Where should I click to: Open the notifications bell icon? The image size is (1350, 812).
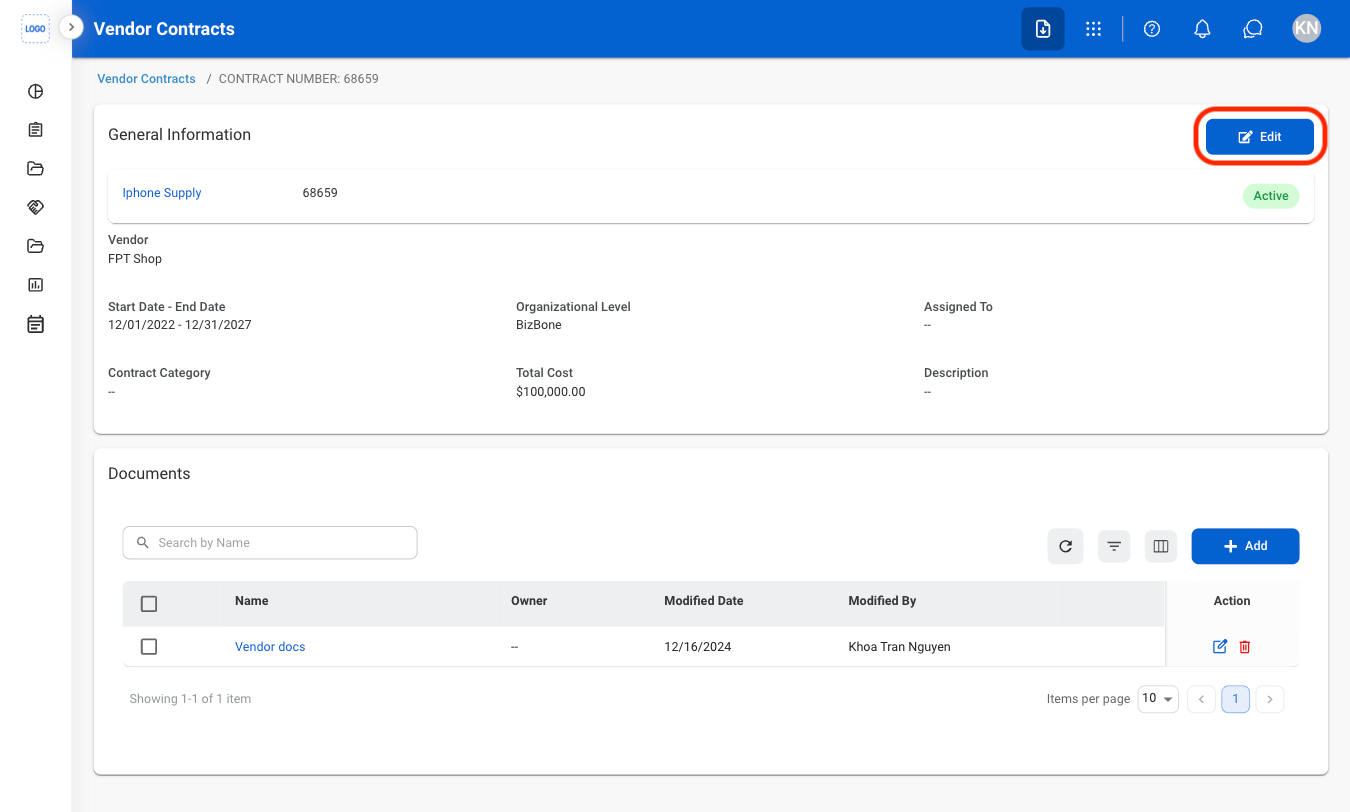pos(1203,29)
